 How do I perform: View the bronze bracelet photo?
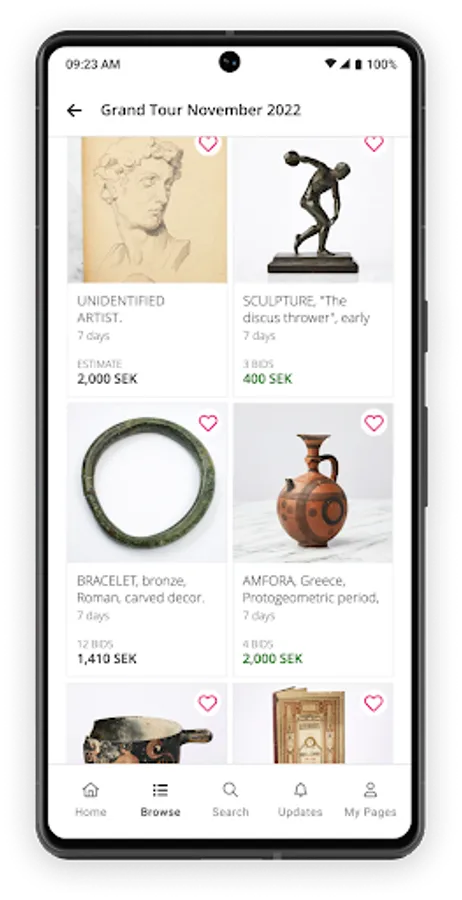click(147, 483)
